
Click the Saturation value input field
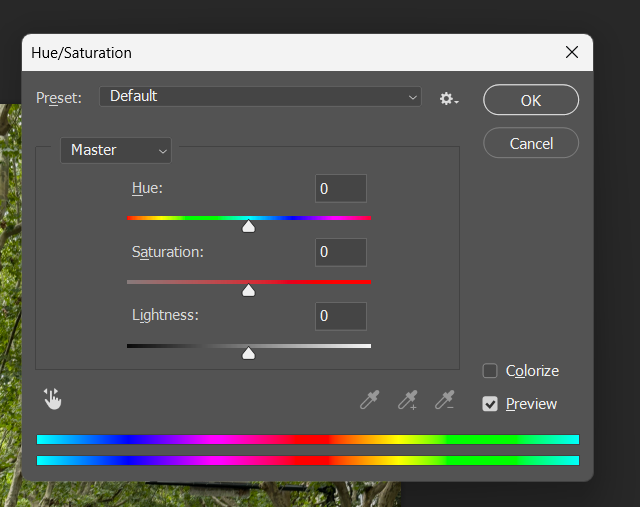pyautogui.click(x=341, y=252)
